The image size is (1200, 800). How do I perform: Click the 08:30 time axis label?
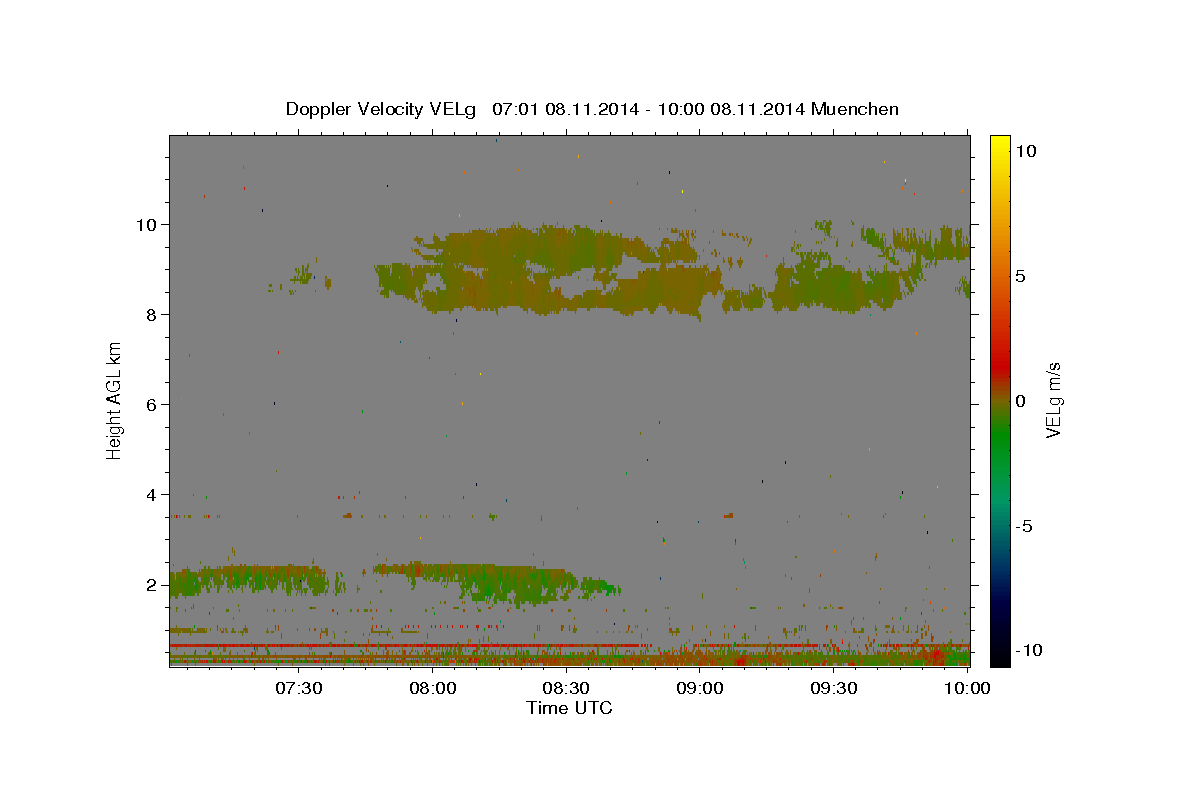[x=566, y=688]
